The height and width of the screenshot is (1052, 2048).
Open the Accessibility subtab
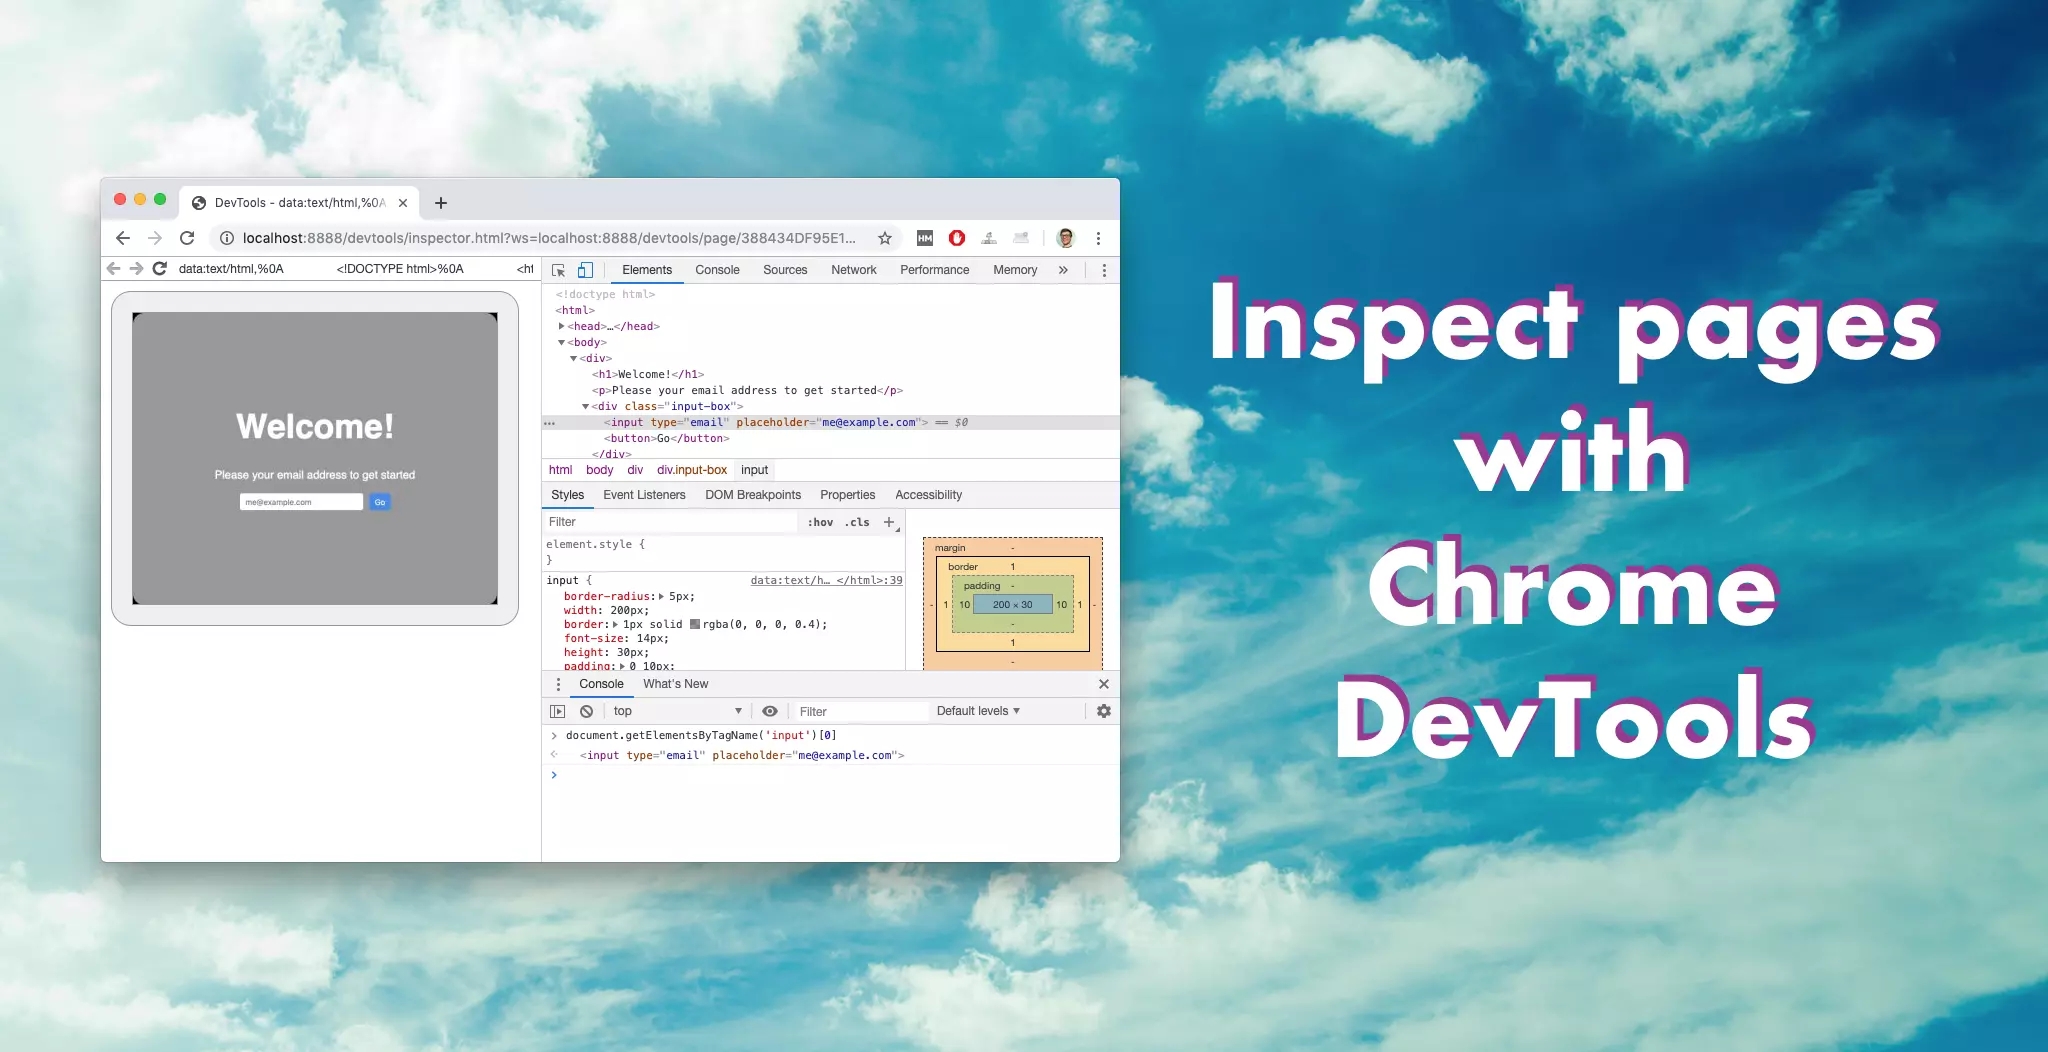point(928,495)
